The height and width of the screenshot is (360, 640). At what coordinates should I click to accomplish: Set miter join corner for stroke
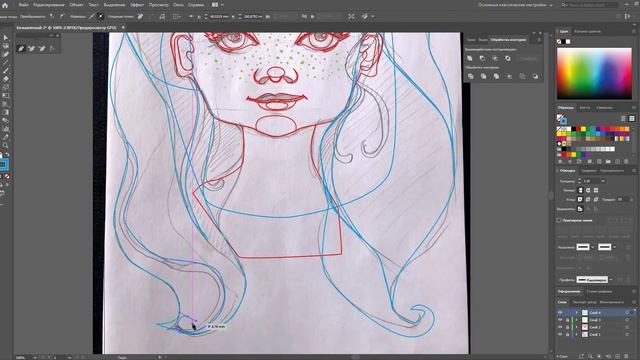(580, 200)
